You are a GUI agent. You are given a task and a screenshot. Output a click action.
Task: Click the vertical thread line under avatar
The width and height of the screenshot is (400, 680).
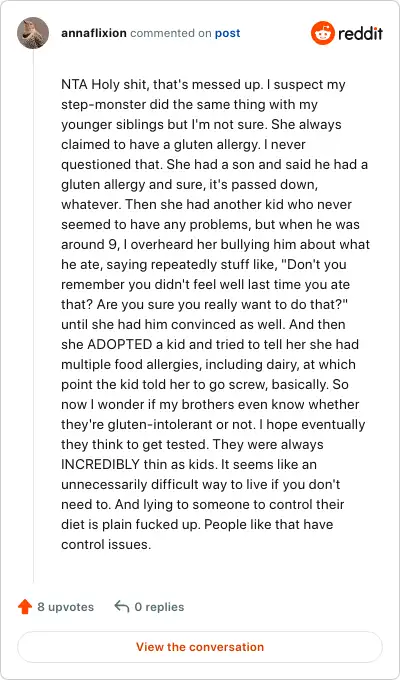pos(33,316)
